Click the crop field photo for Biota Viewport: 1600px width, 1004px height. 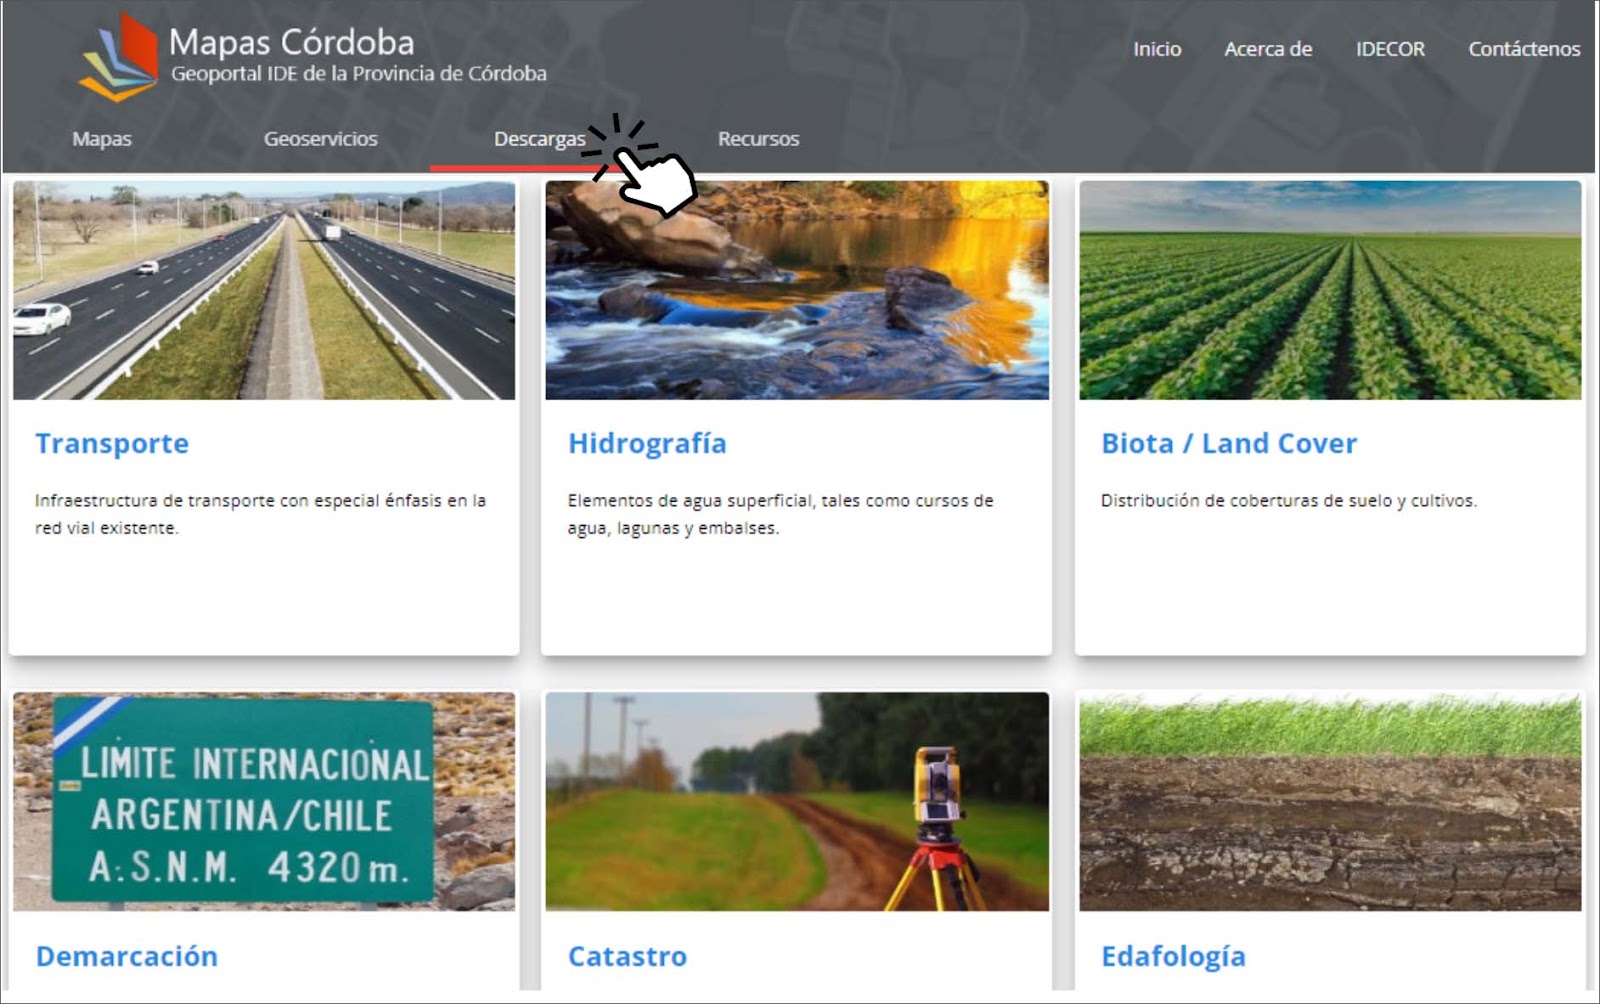[1330, 290]
